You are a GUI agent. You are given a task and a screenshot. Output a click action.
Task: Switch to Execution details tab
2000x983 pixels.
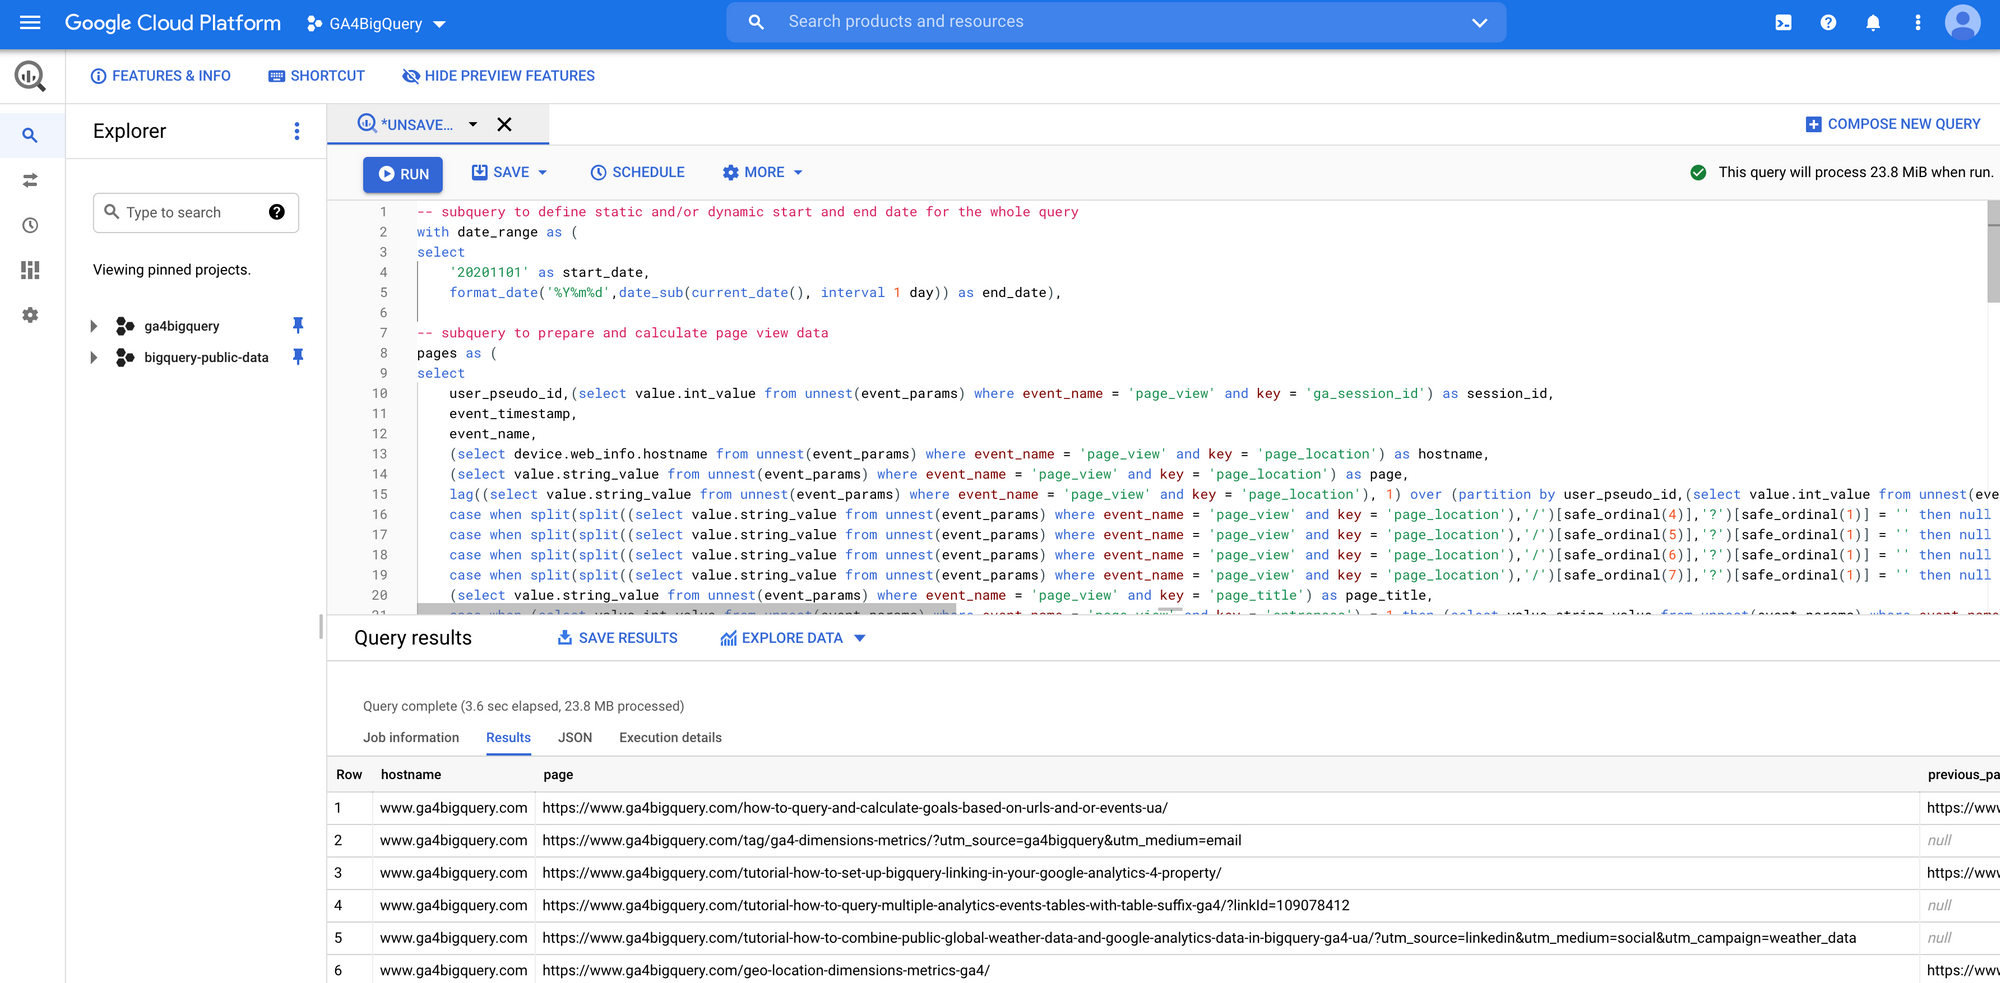670,738
